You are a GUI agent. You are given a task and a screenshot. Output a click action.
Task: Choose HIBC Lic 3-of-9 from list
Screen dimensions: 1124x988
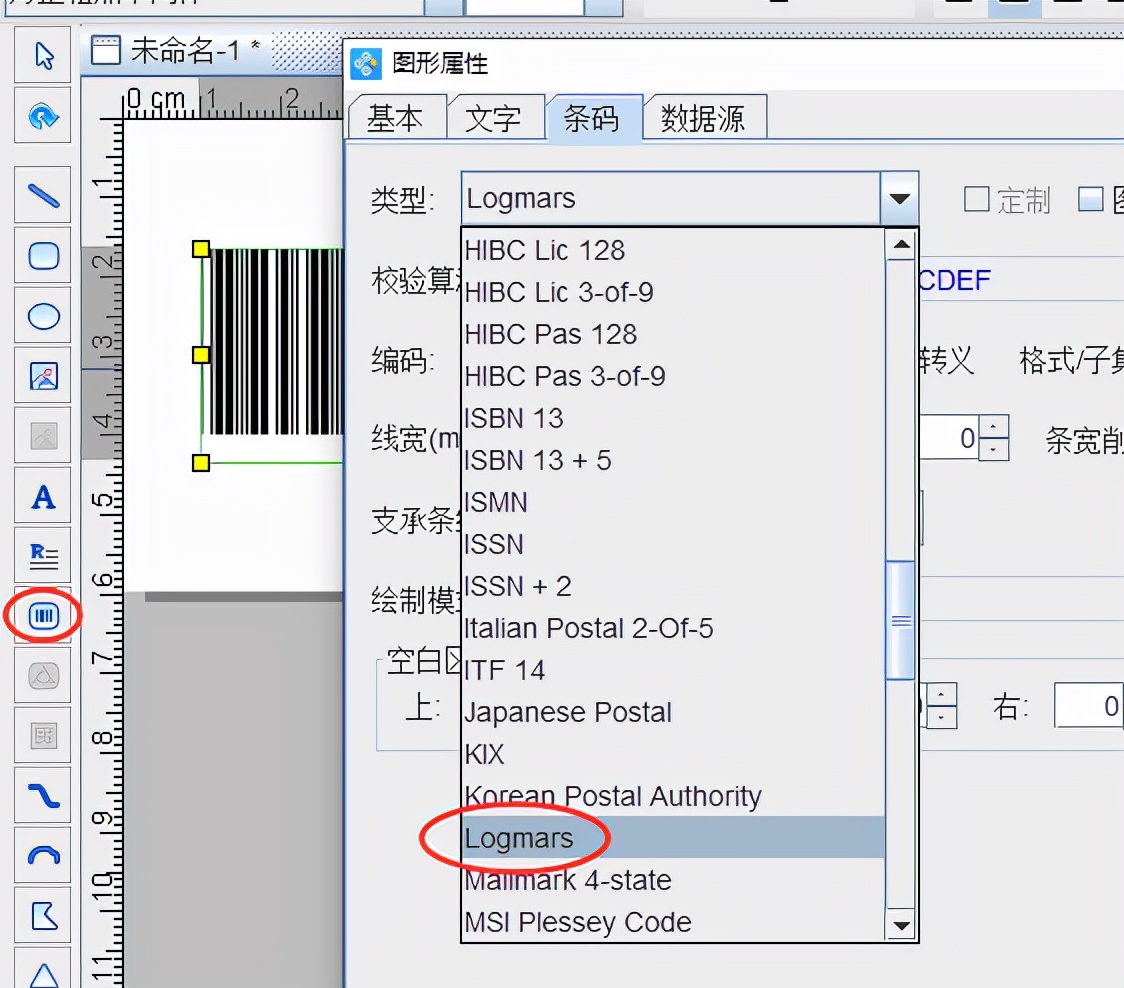pos(672,292)
